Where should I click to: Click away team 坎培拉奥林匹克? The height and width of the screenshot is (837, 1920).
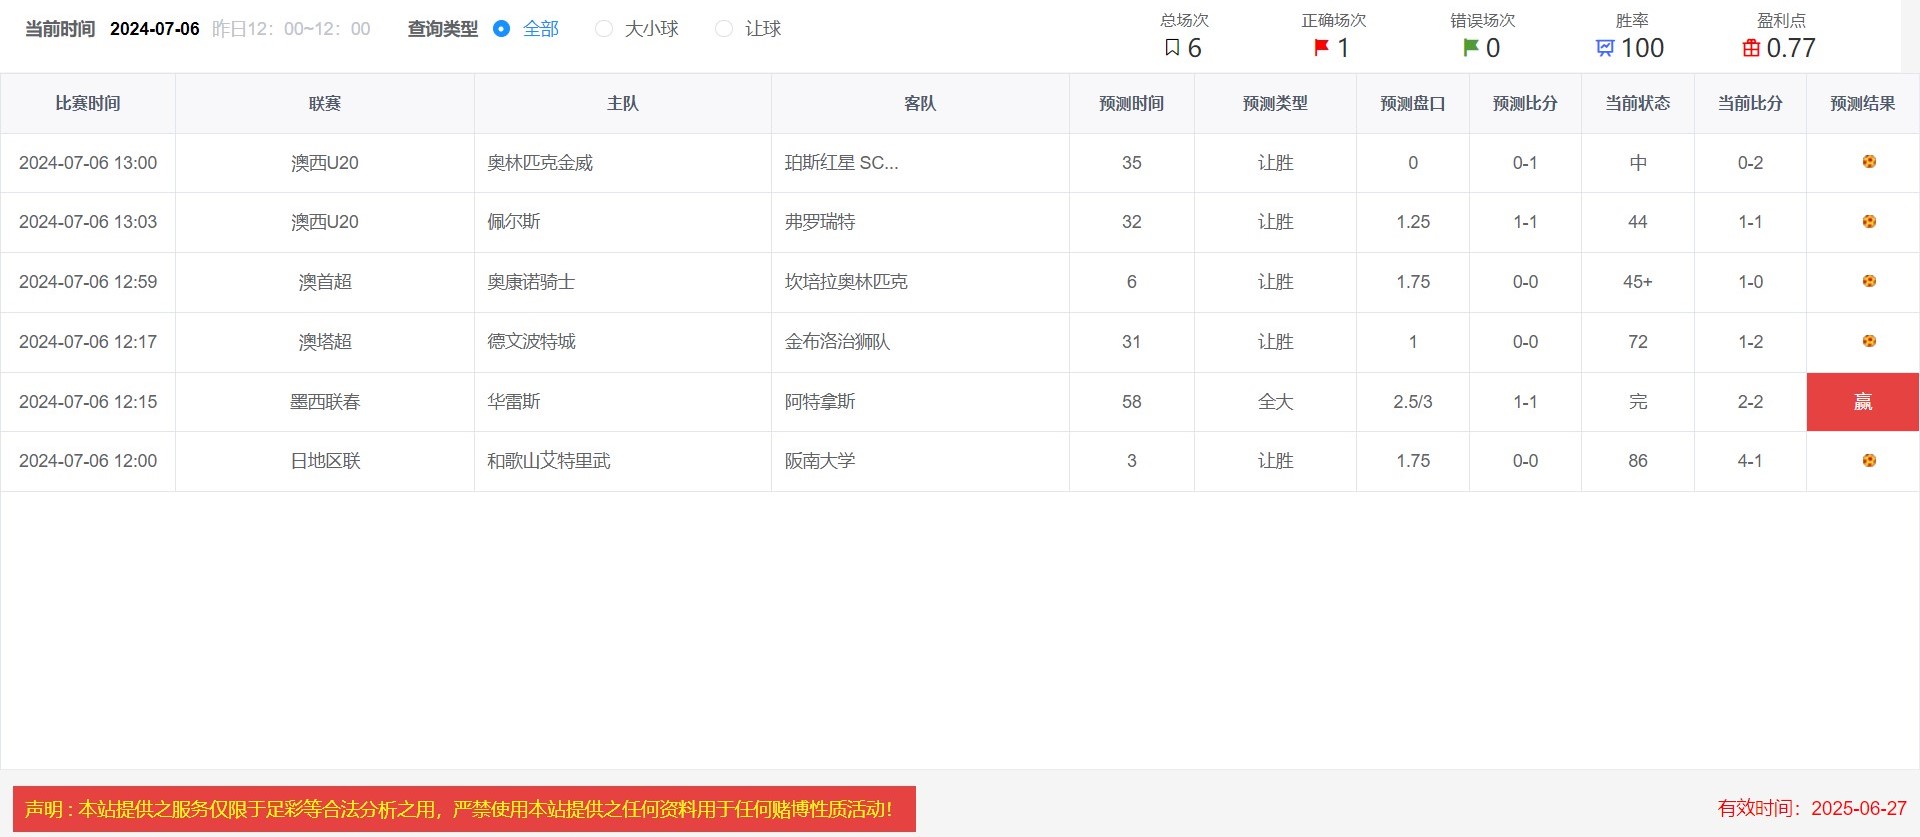coord(846,282)
